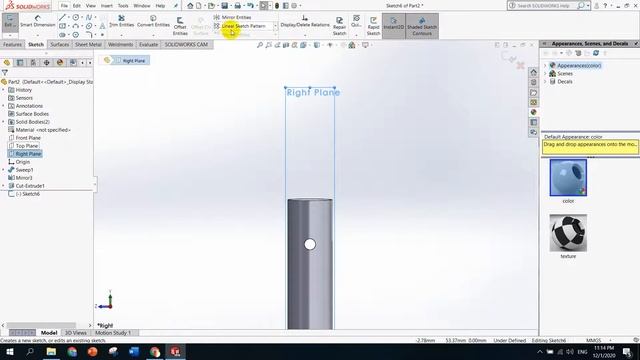Open the PropertyManager tab icon
This screenshot has width=640, height=360.
[x=20, y=62]
